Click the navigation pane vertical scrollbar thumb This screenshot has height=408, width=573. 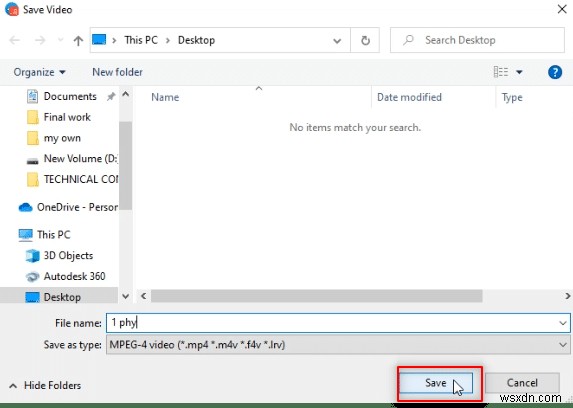pos(125,166)
